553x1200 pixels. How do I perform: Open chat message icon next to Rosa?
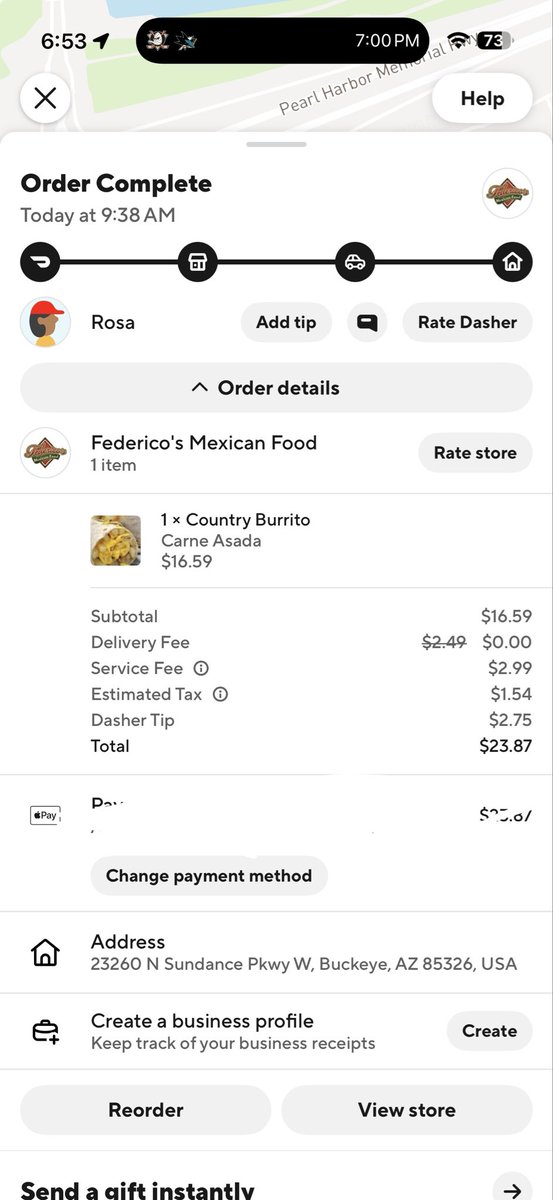[x=367, y=323]
